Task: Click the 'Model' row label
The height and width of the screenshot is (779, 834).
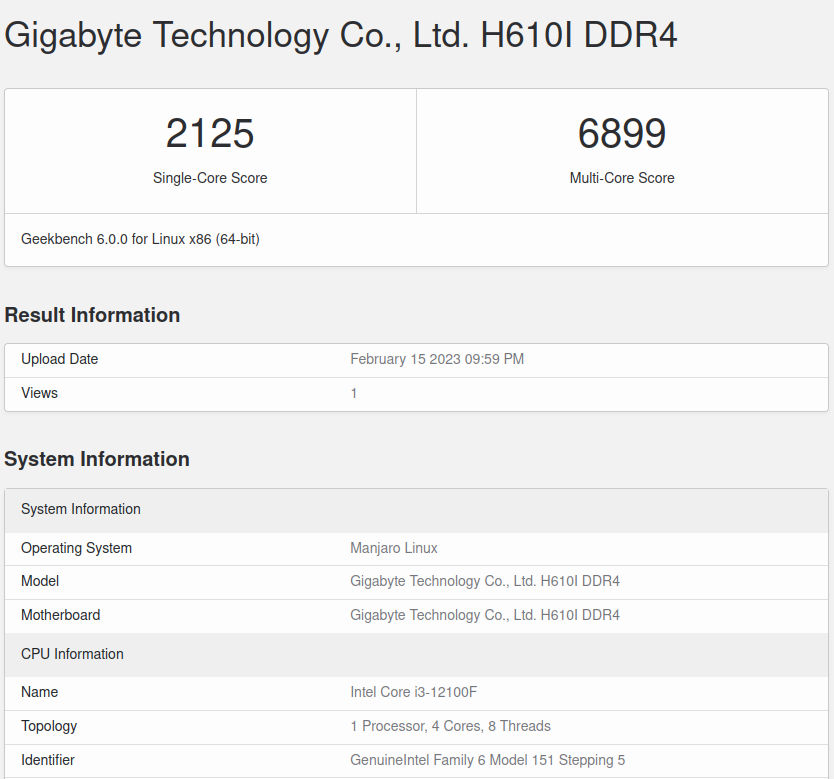Action: point(40,581)
